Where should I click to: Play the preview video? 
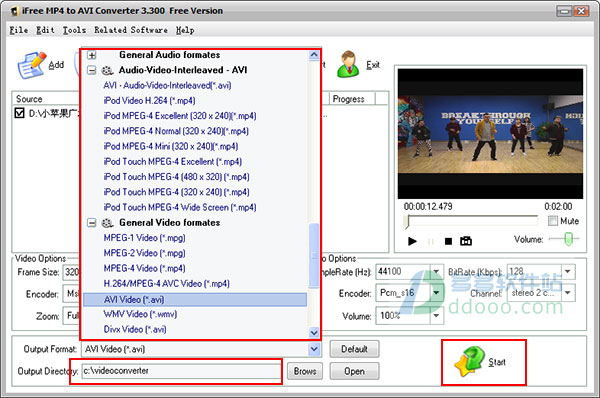click(x=412, y=241)
